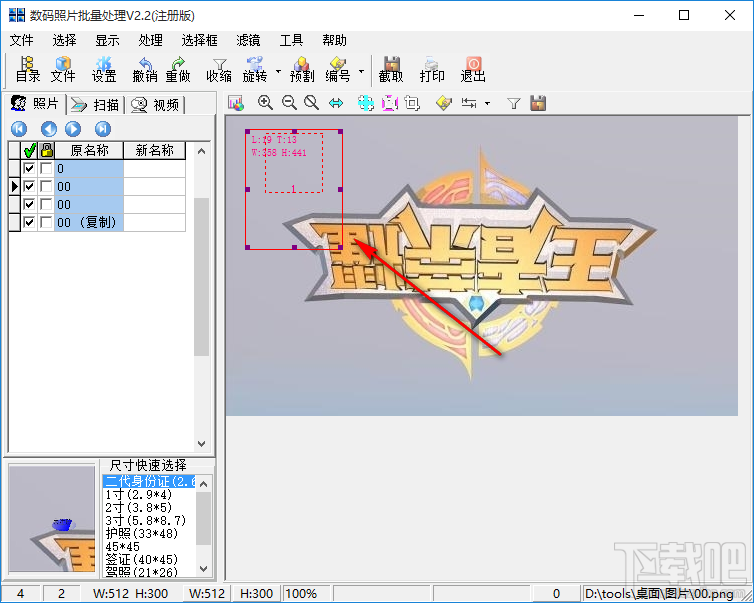Go to previous photo navigation button
This screenshot has width=754, height=603.
point(49,129)
